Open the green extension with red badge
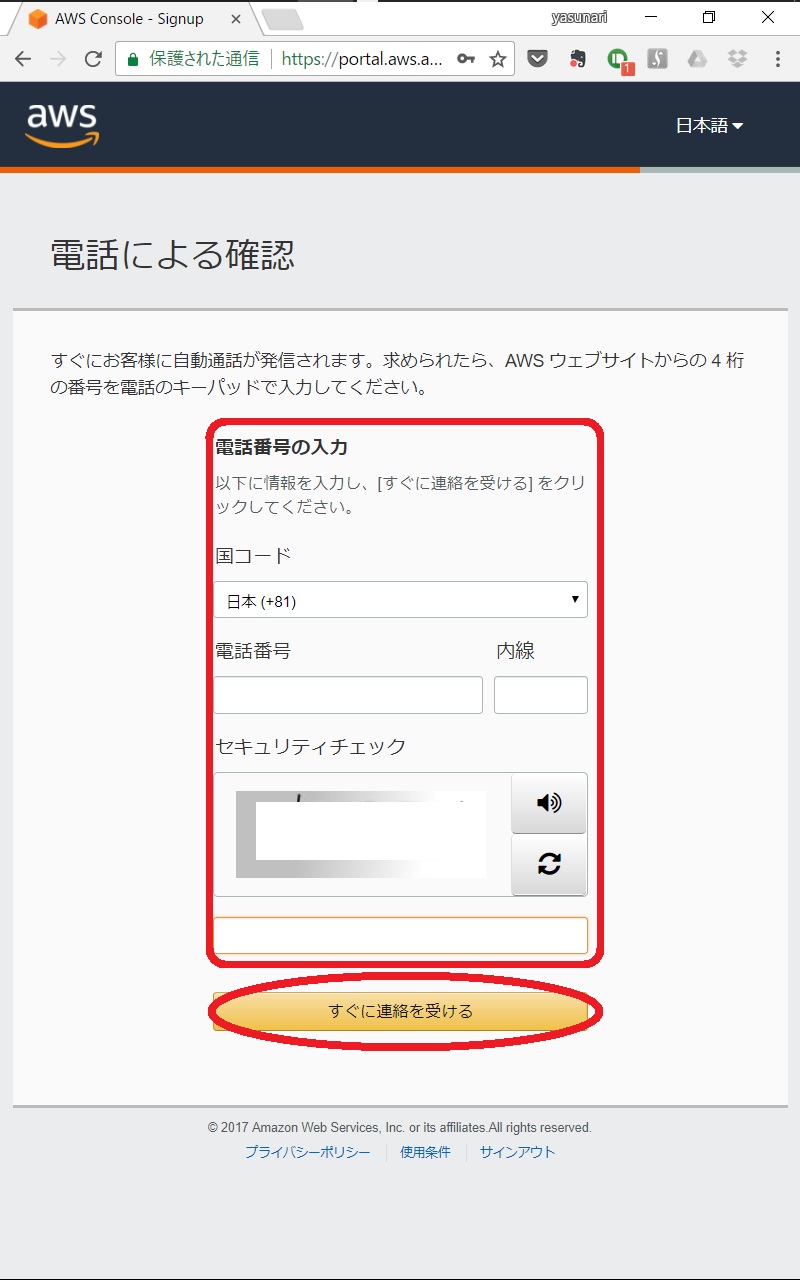The width and height of the screenshot is (800, 1280). [x=618, y=60]
